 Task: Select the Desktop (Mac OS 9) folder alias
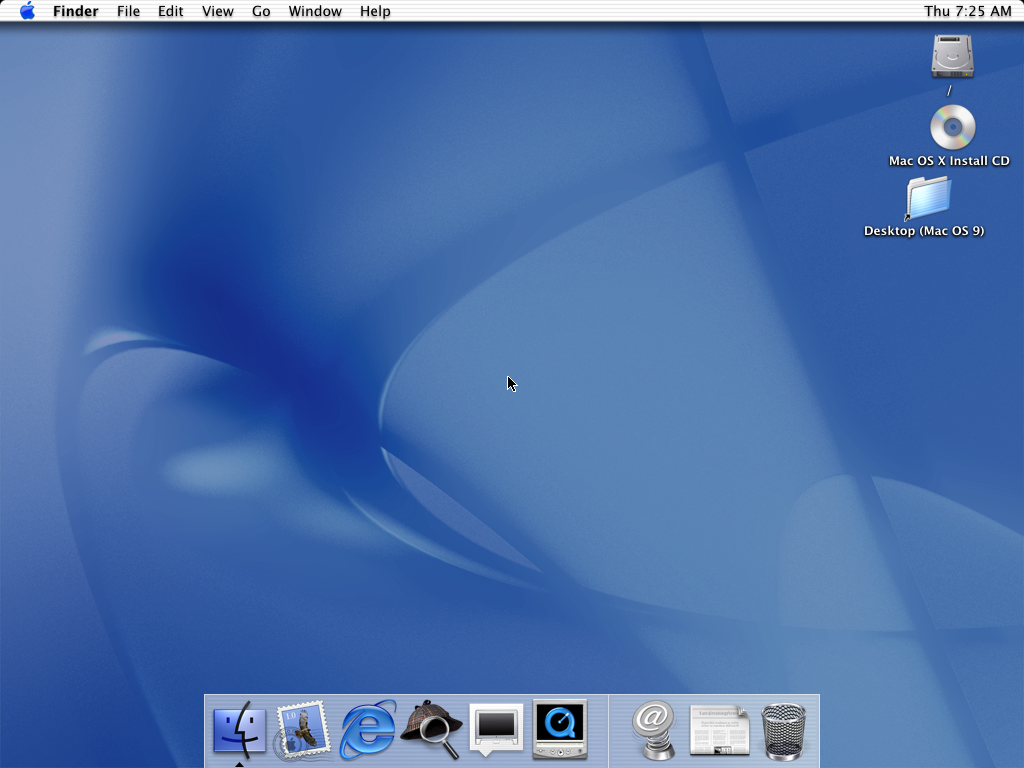(x=928, y=198)
